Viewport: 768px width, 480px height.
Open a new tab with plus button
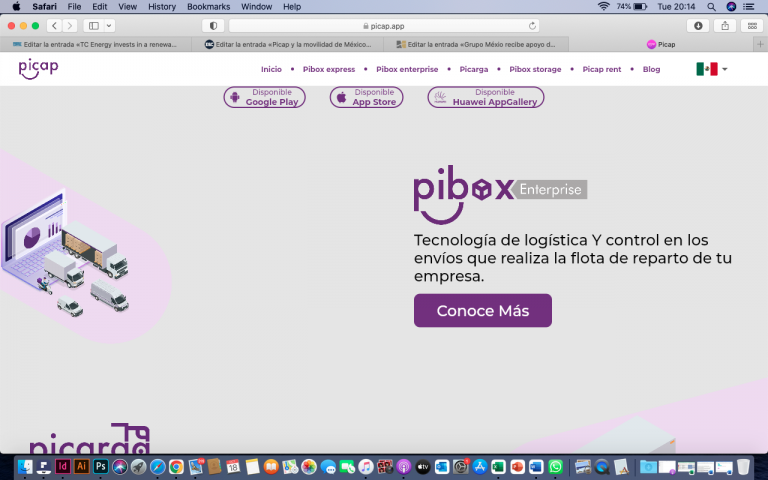(x=760, y=44)
